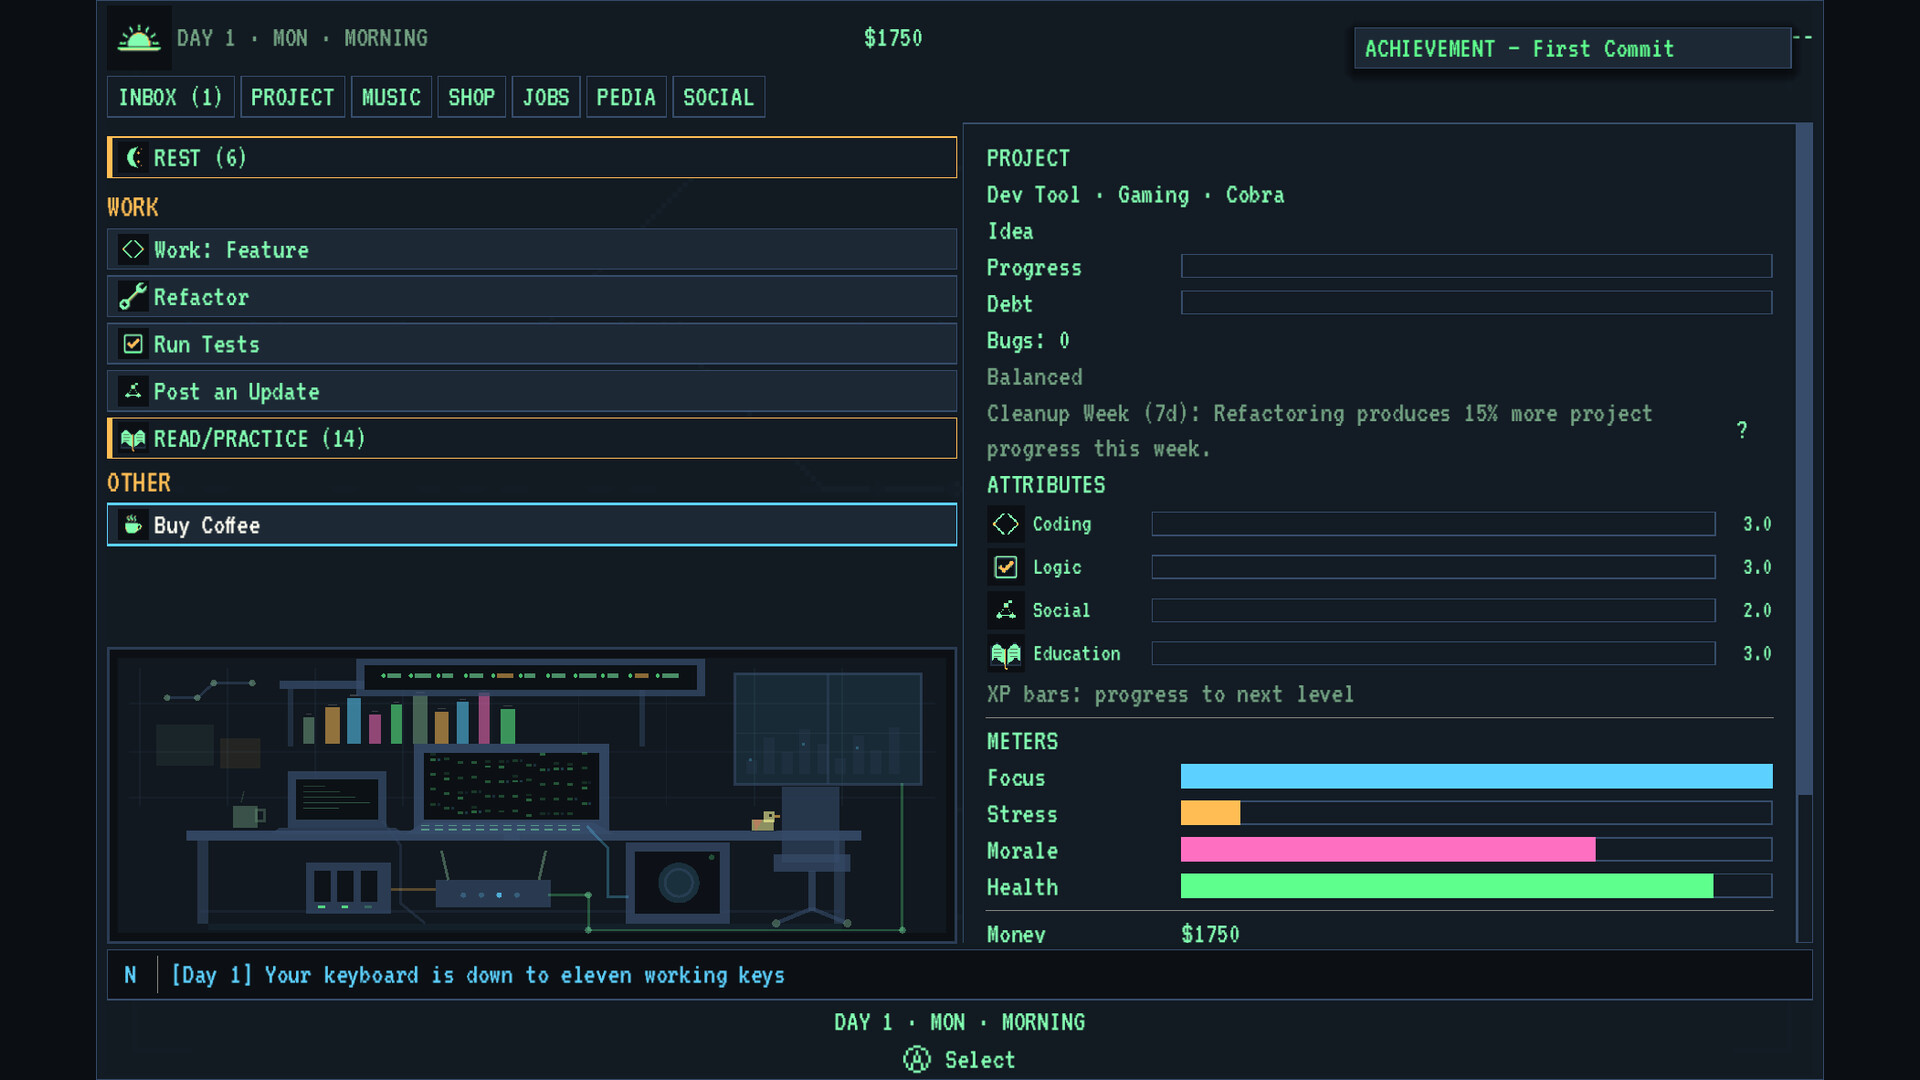The height and width of the screenshot is (1080, 1920).
Task: Open the question mark help for Cleanup Week
Action: (1742, 430)
